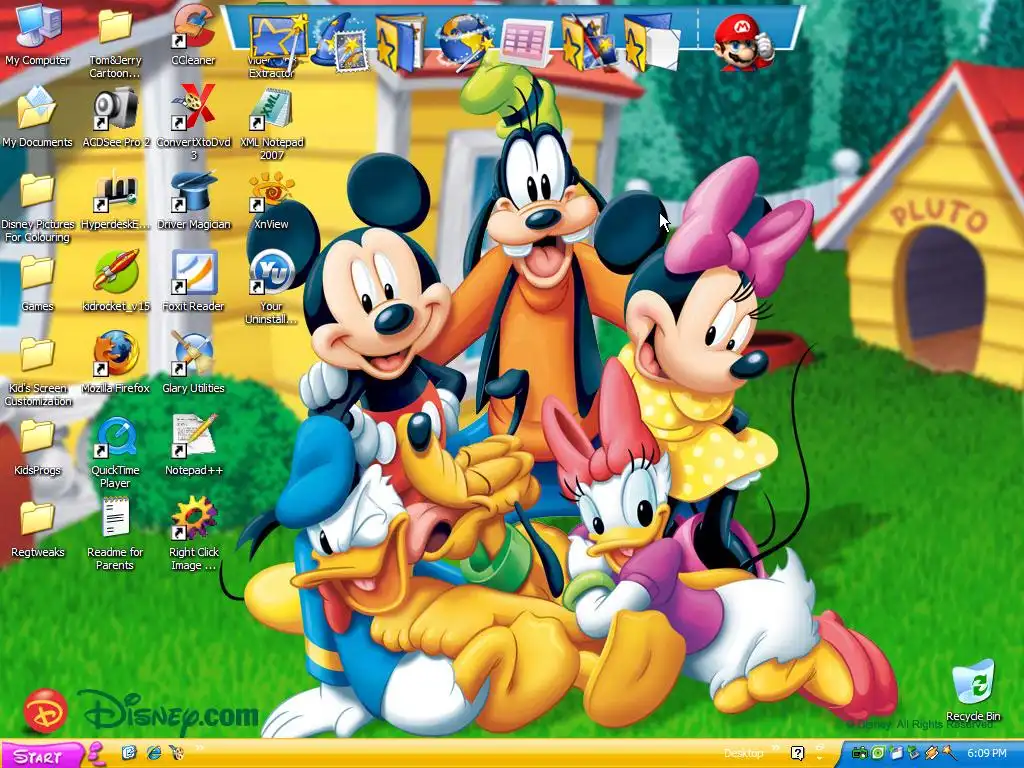This screenshot has width=1024, height=768.
Task: Click the Internet Explorer quick launch icon
Action: (x=153, y=753)
